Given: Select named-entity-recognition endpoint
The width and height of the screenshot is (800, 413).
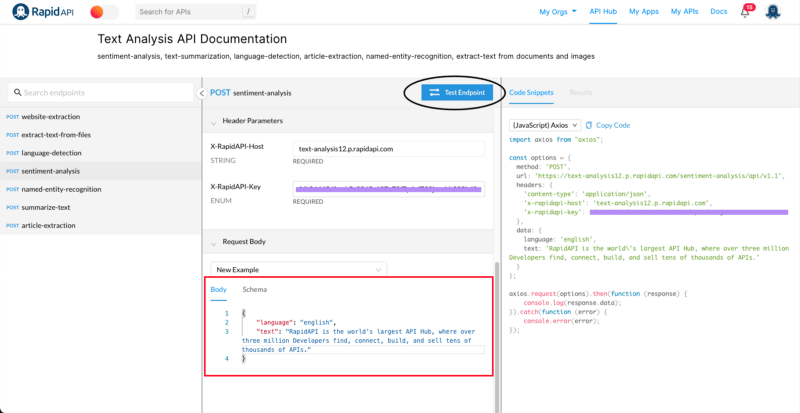Looking at the screenshot, I should click(101, 189).
